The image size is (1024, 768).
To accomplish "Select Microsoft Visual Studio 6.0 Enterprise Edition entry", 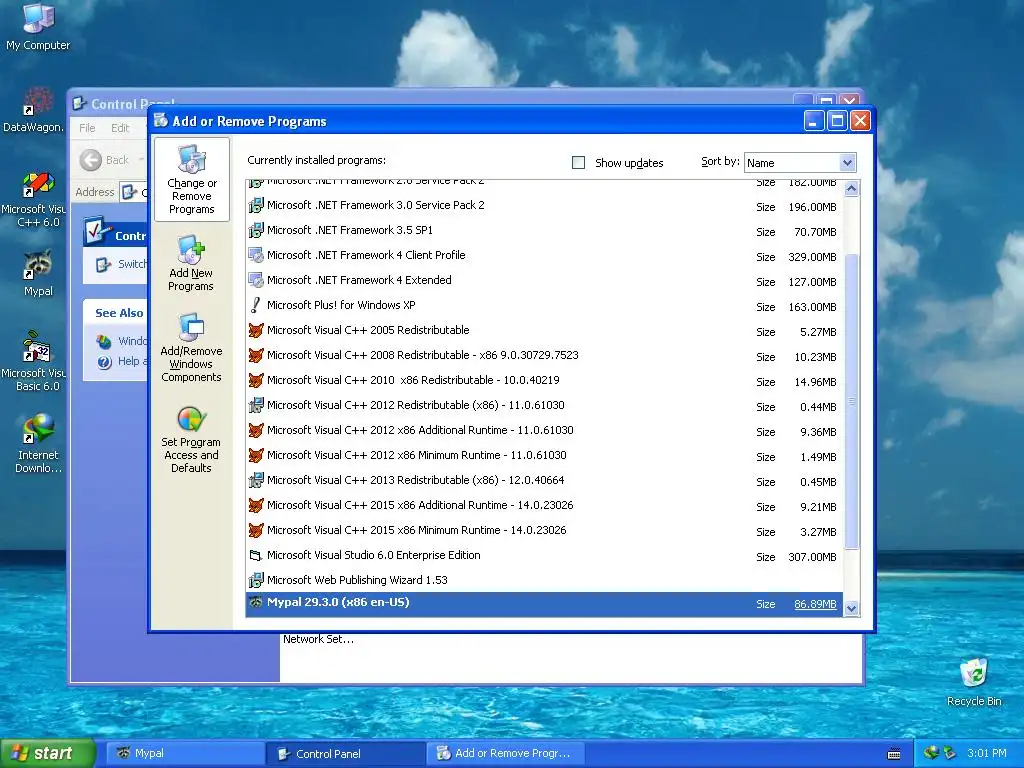I will (x=544, y=556).
